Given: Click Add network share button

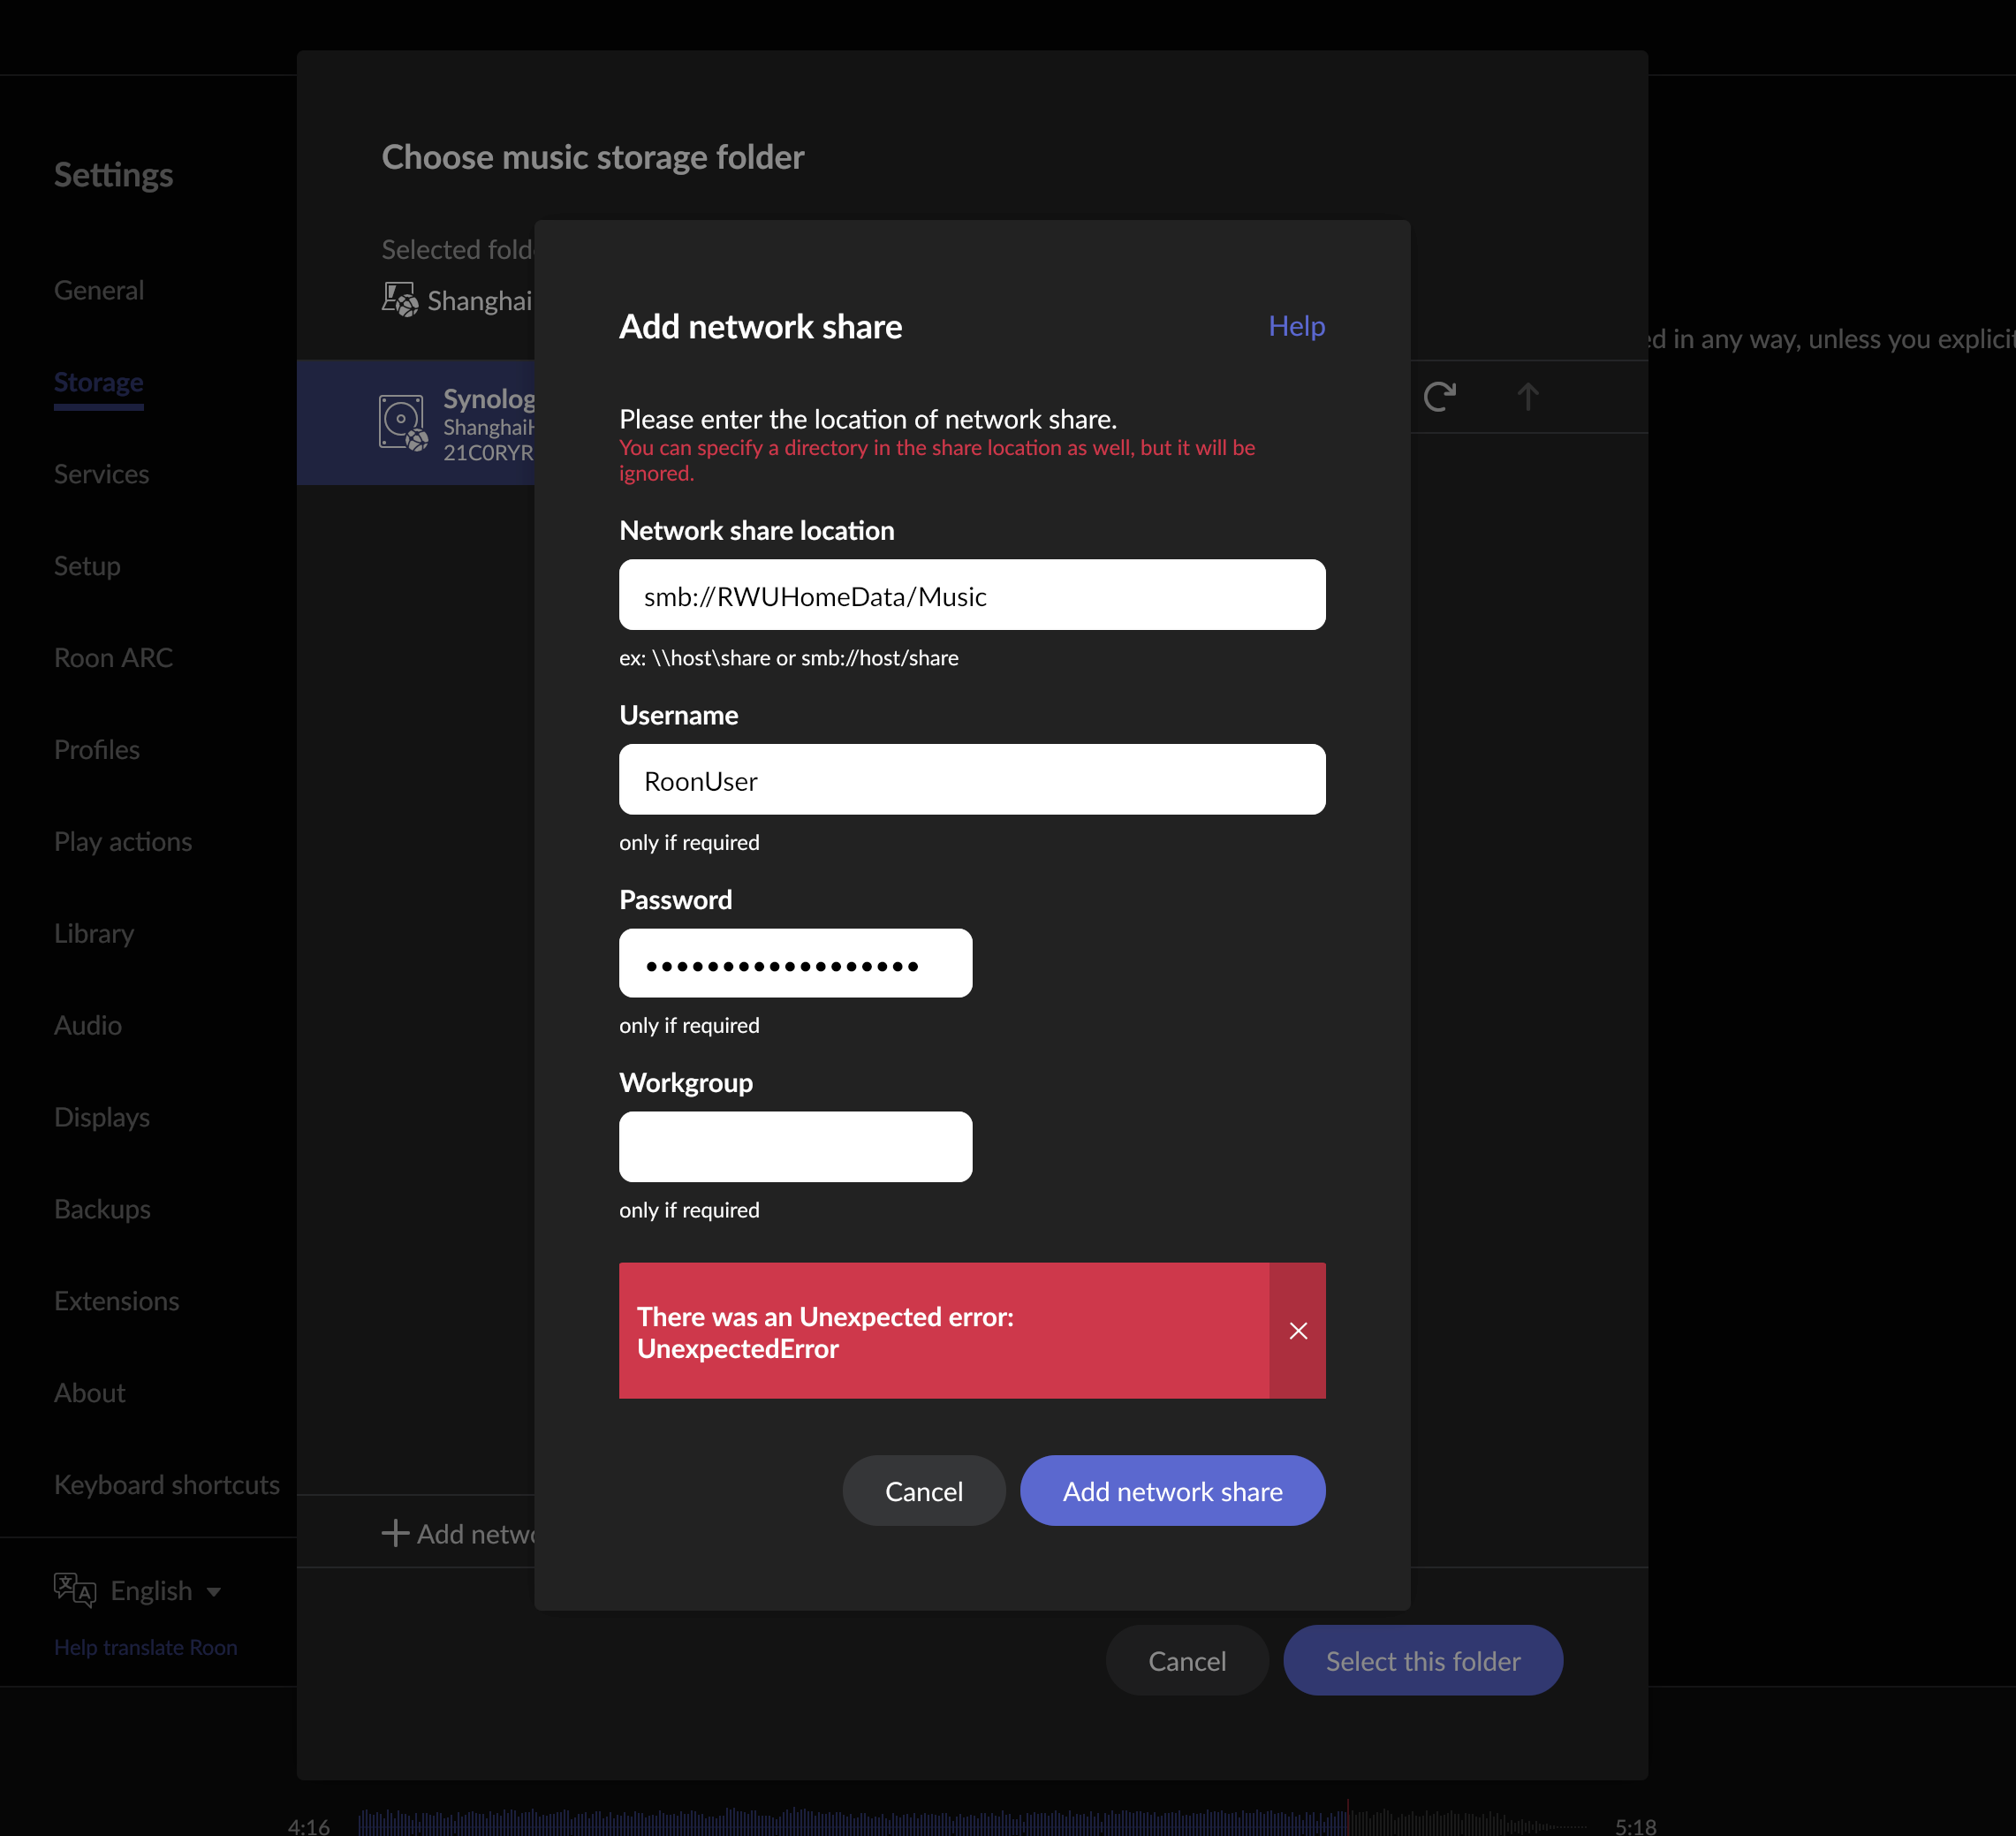Looking at the screenshot, I should [1172, 1491].
